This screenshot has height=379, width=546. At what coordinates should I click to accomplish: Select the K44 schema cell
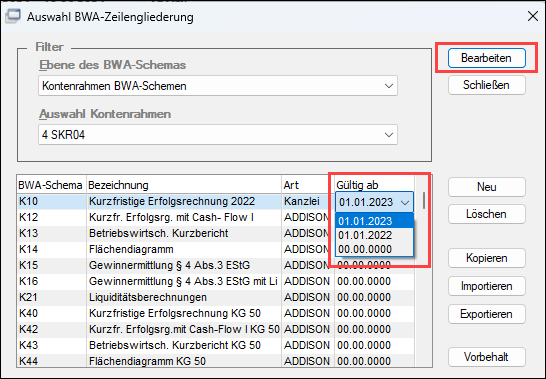click(52, 361)
